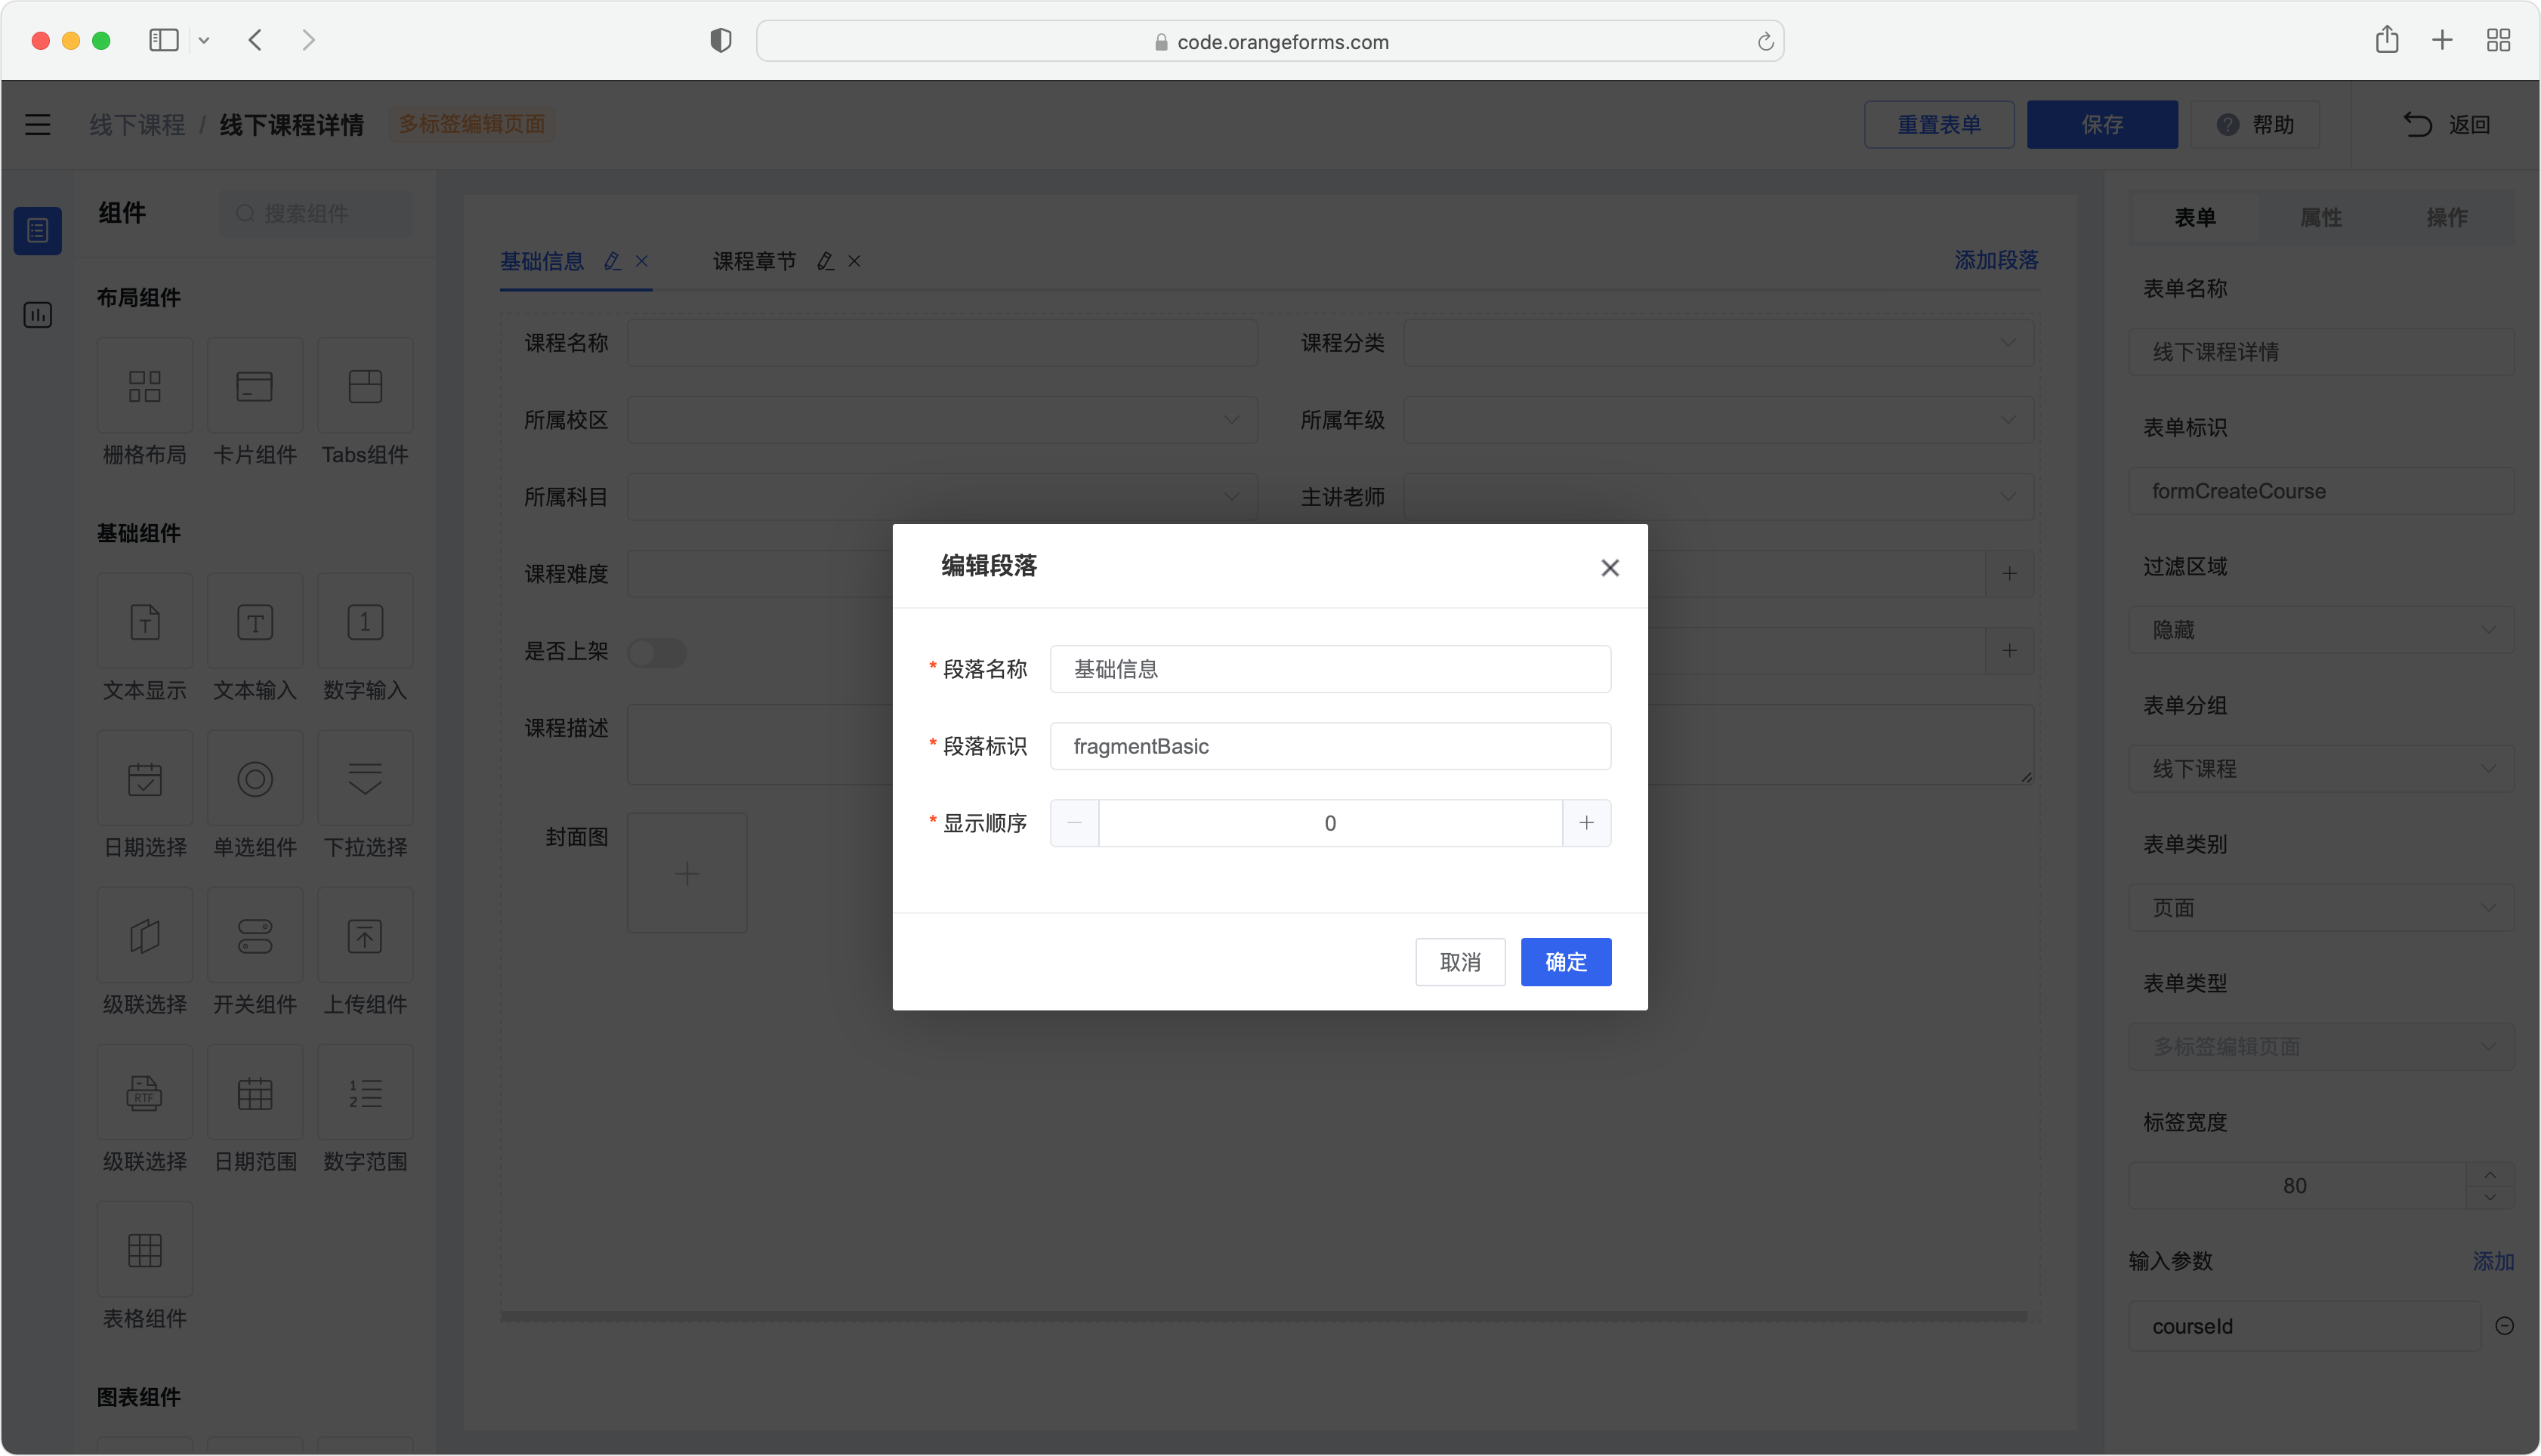This screenshot has width=2541, height=1456.
Task: Focus the 段落标识 input containing fragmentBasic
Action: click(1329, 746)
